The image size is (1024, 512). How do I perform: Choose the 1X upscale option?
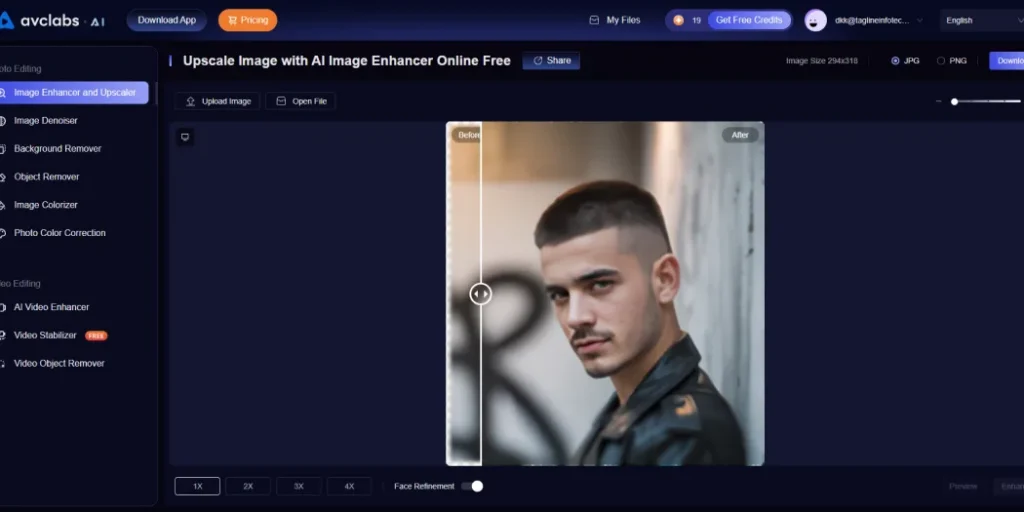pyautogui.click(x=197, y=487)
